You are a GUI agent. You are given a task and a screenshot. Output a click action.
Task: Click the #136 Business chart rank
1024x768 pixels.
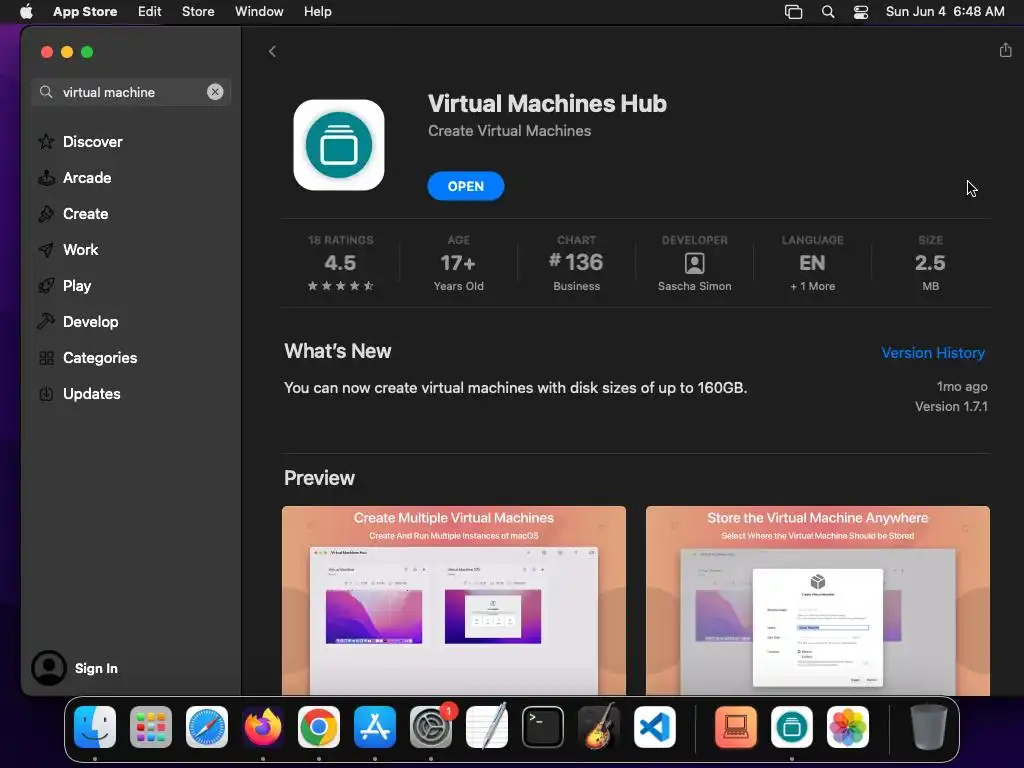coord(576,263)
